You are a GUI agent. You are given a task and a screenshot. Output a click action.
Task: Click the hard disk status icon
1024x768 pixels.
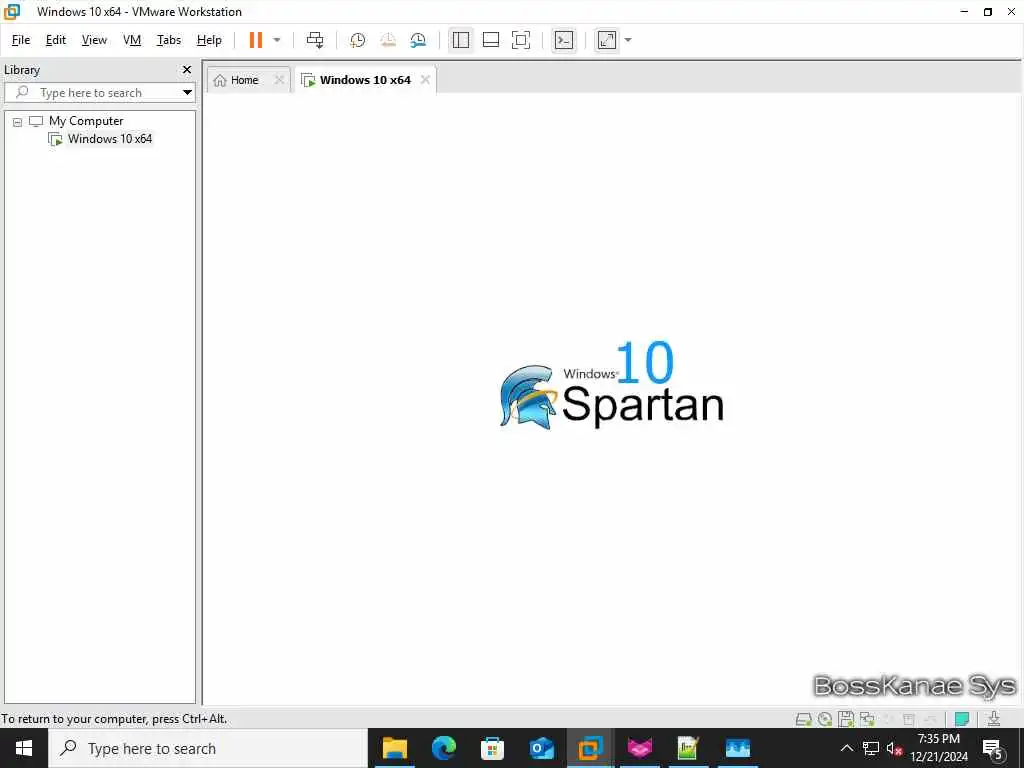tap(803, 719)
